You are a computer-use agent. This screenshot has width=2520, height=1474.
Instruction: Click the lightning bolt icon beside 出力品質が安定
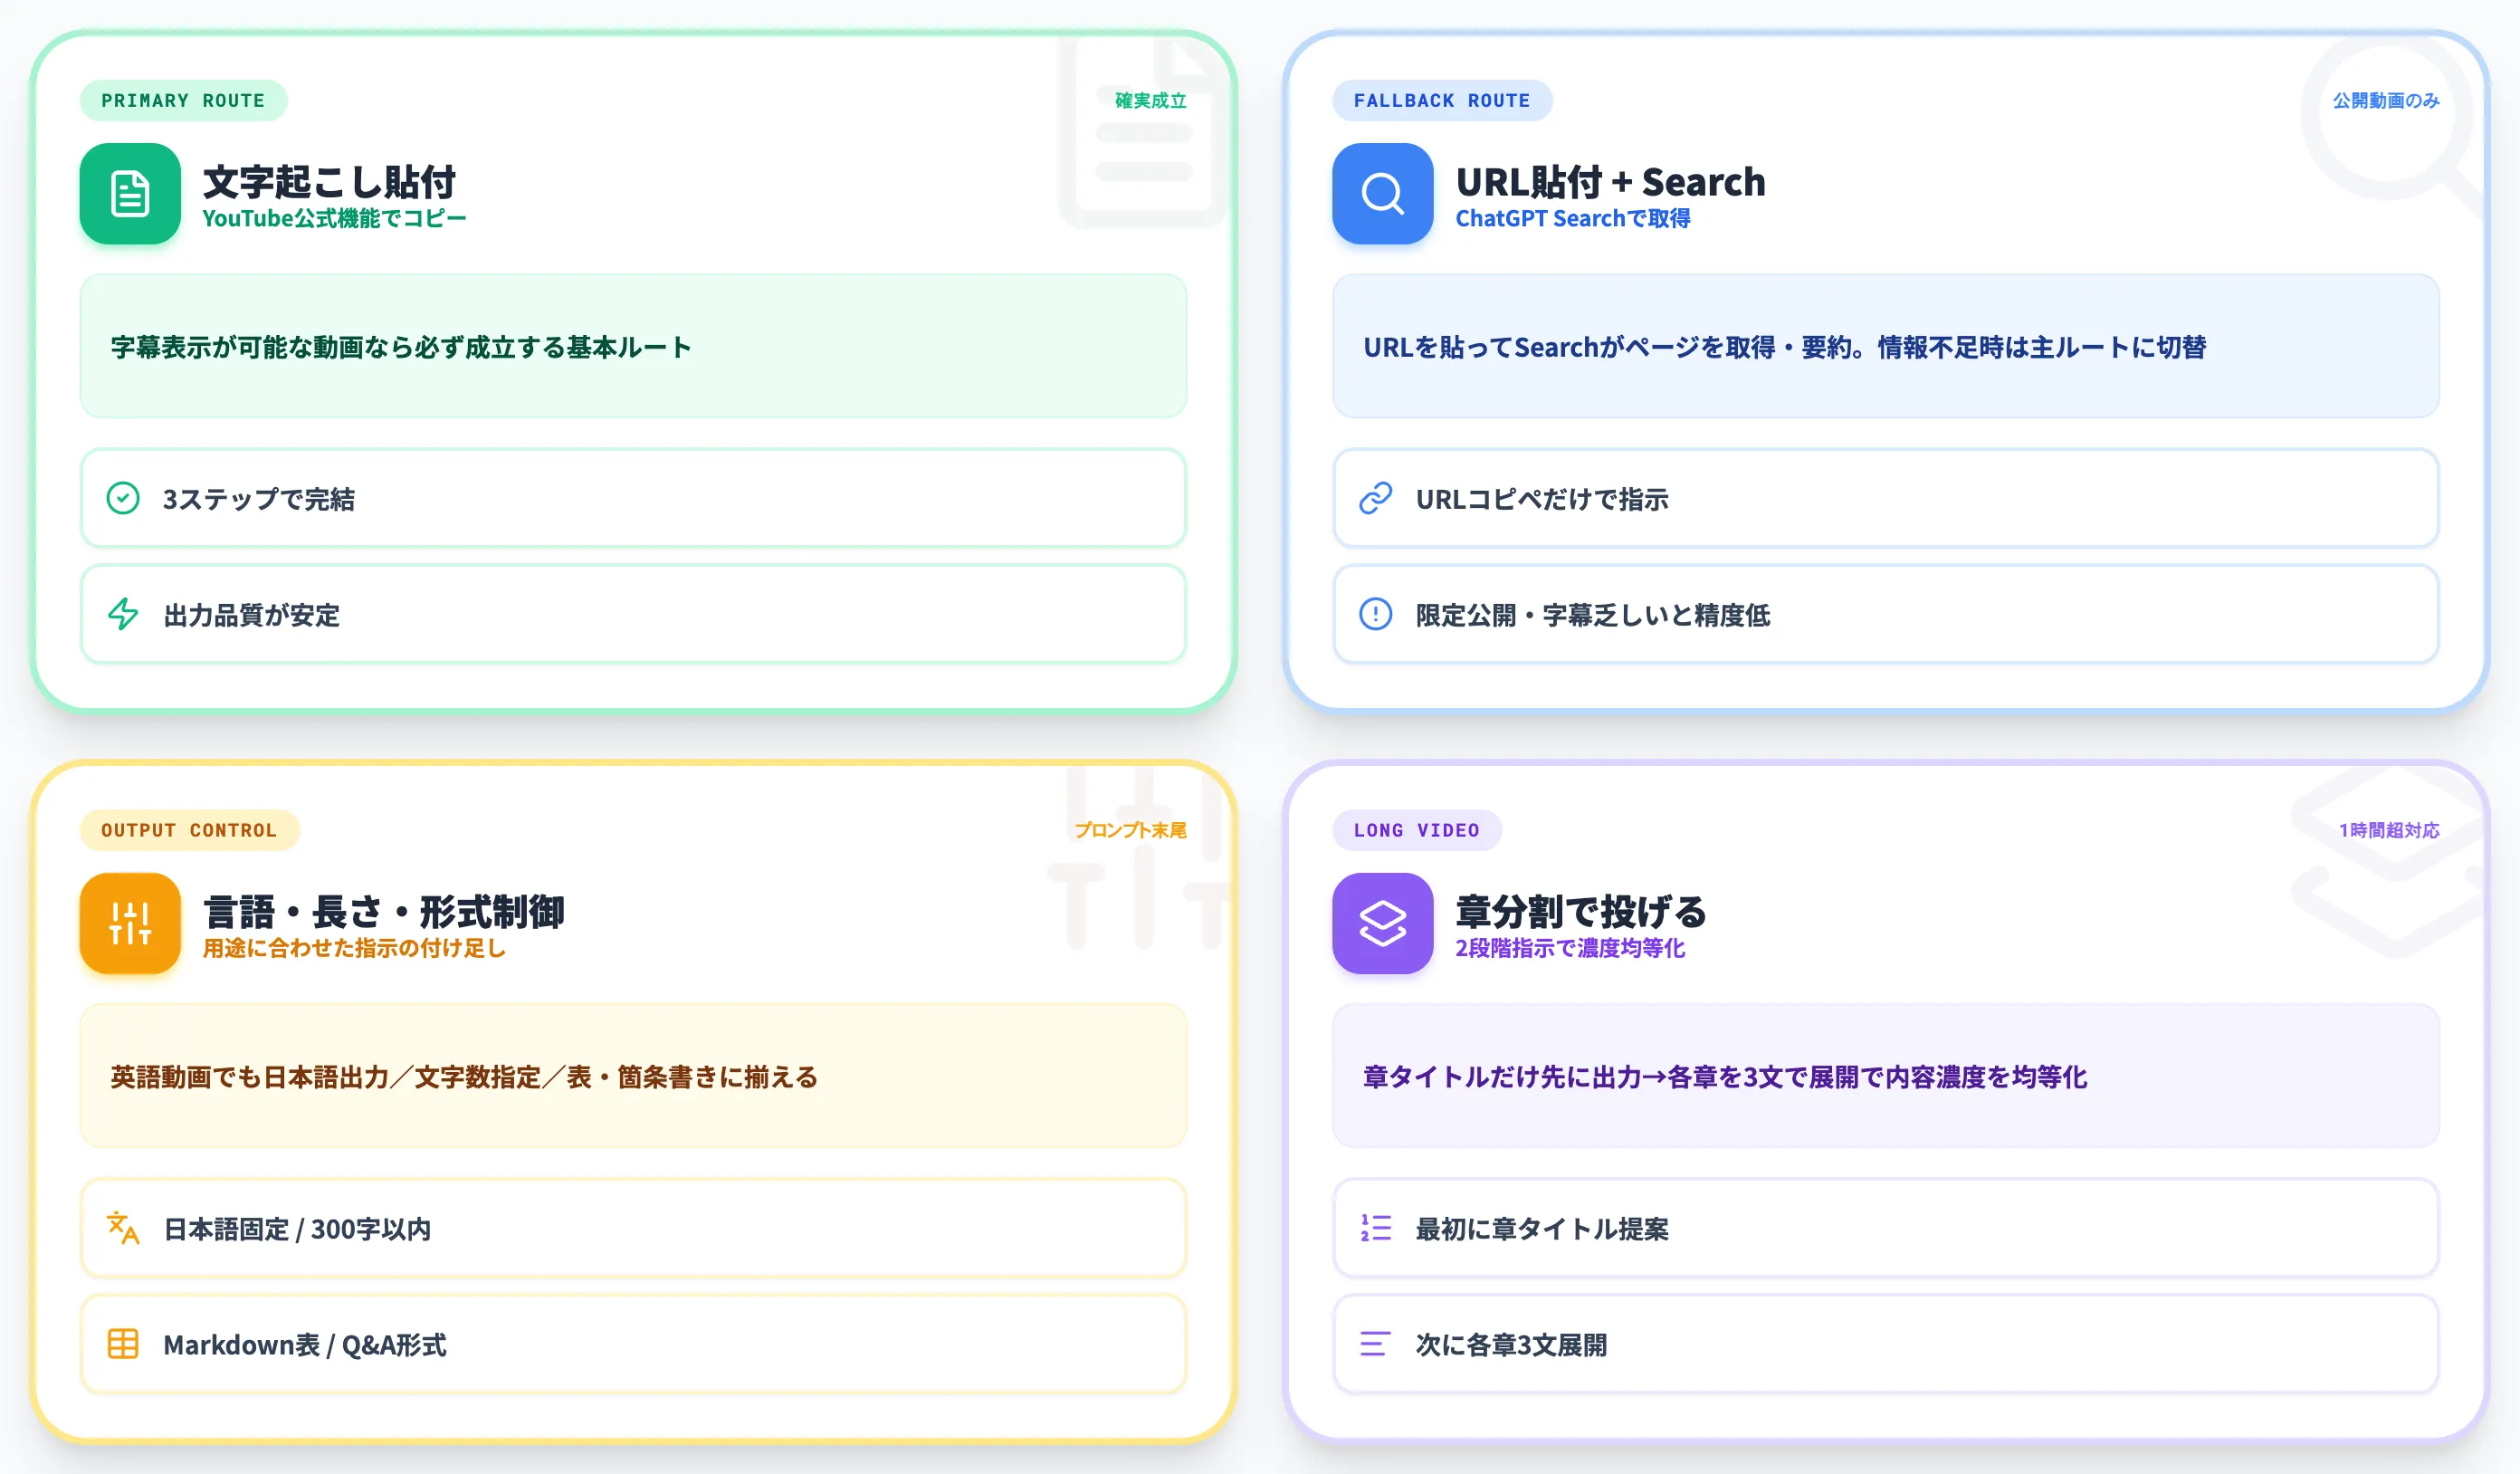[123, 614]
